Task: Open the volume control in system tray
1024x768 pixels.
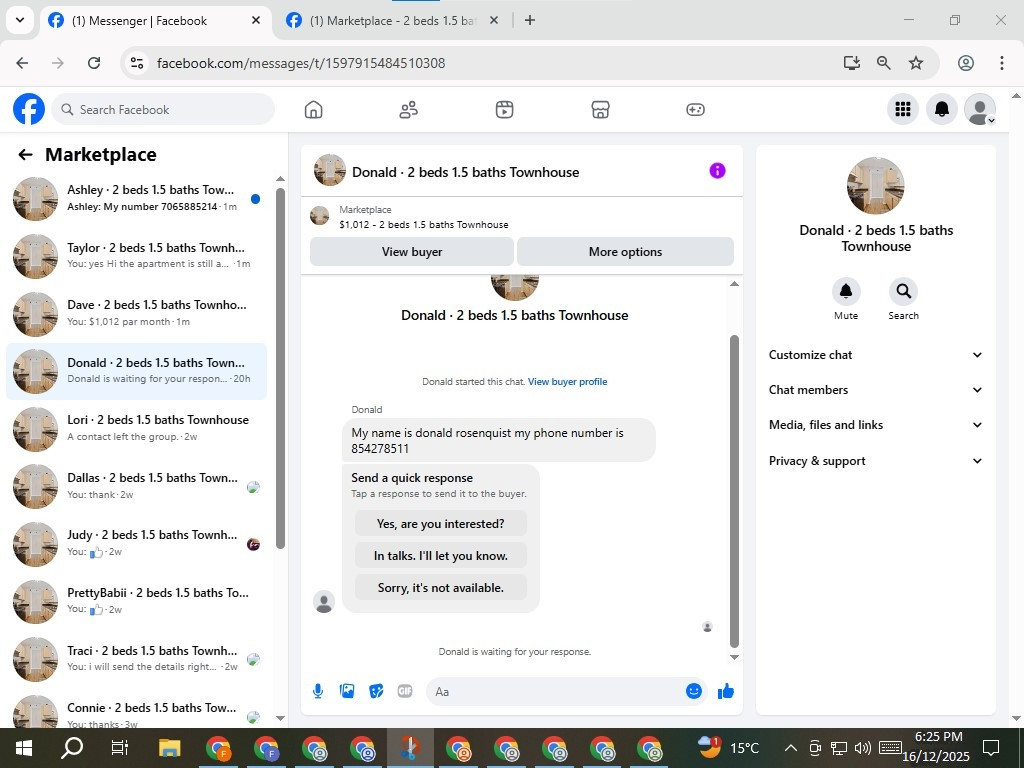Action: point(863,748)
